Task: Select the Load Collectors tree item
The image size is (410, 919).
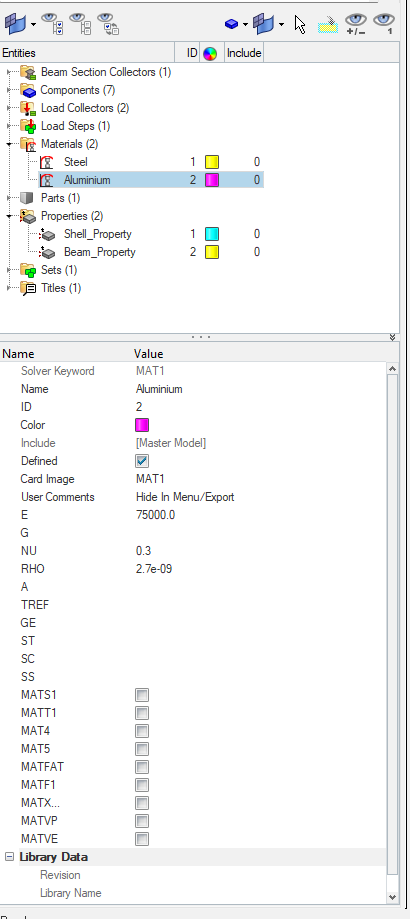Action: point(85,108)
